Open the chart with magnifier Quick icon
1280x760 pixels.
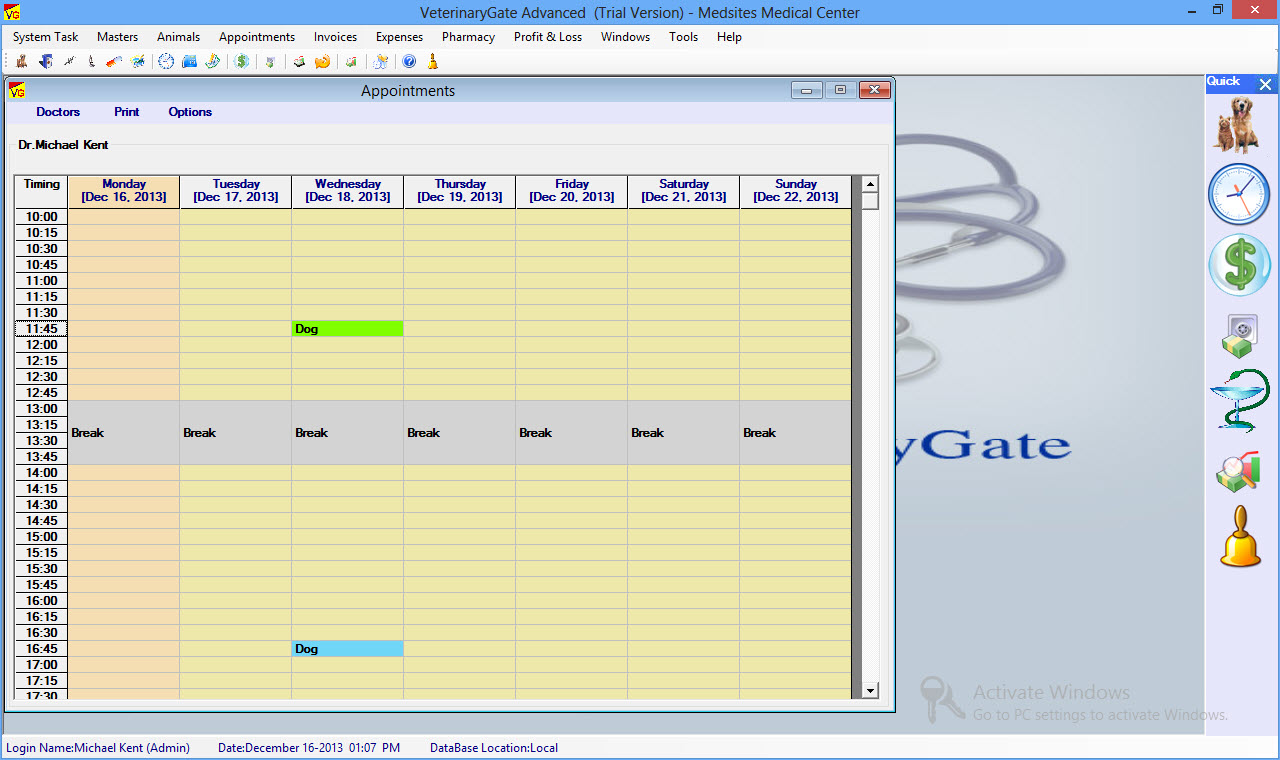(x=1238, y=472)
